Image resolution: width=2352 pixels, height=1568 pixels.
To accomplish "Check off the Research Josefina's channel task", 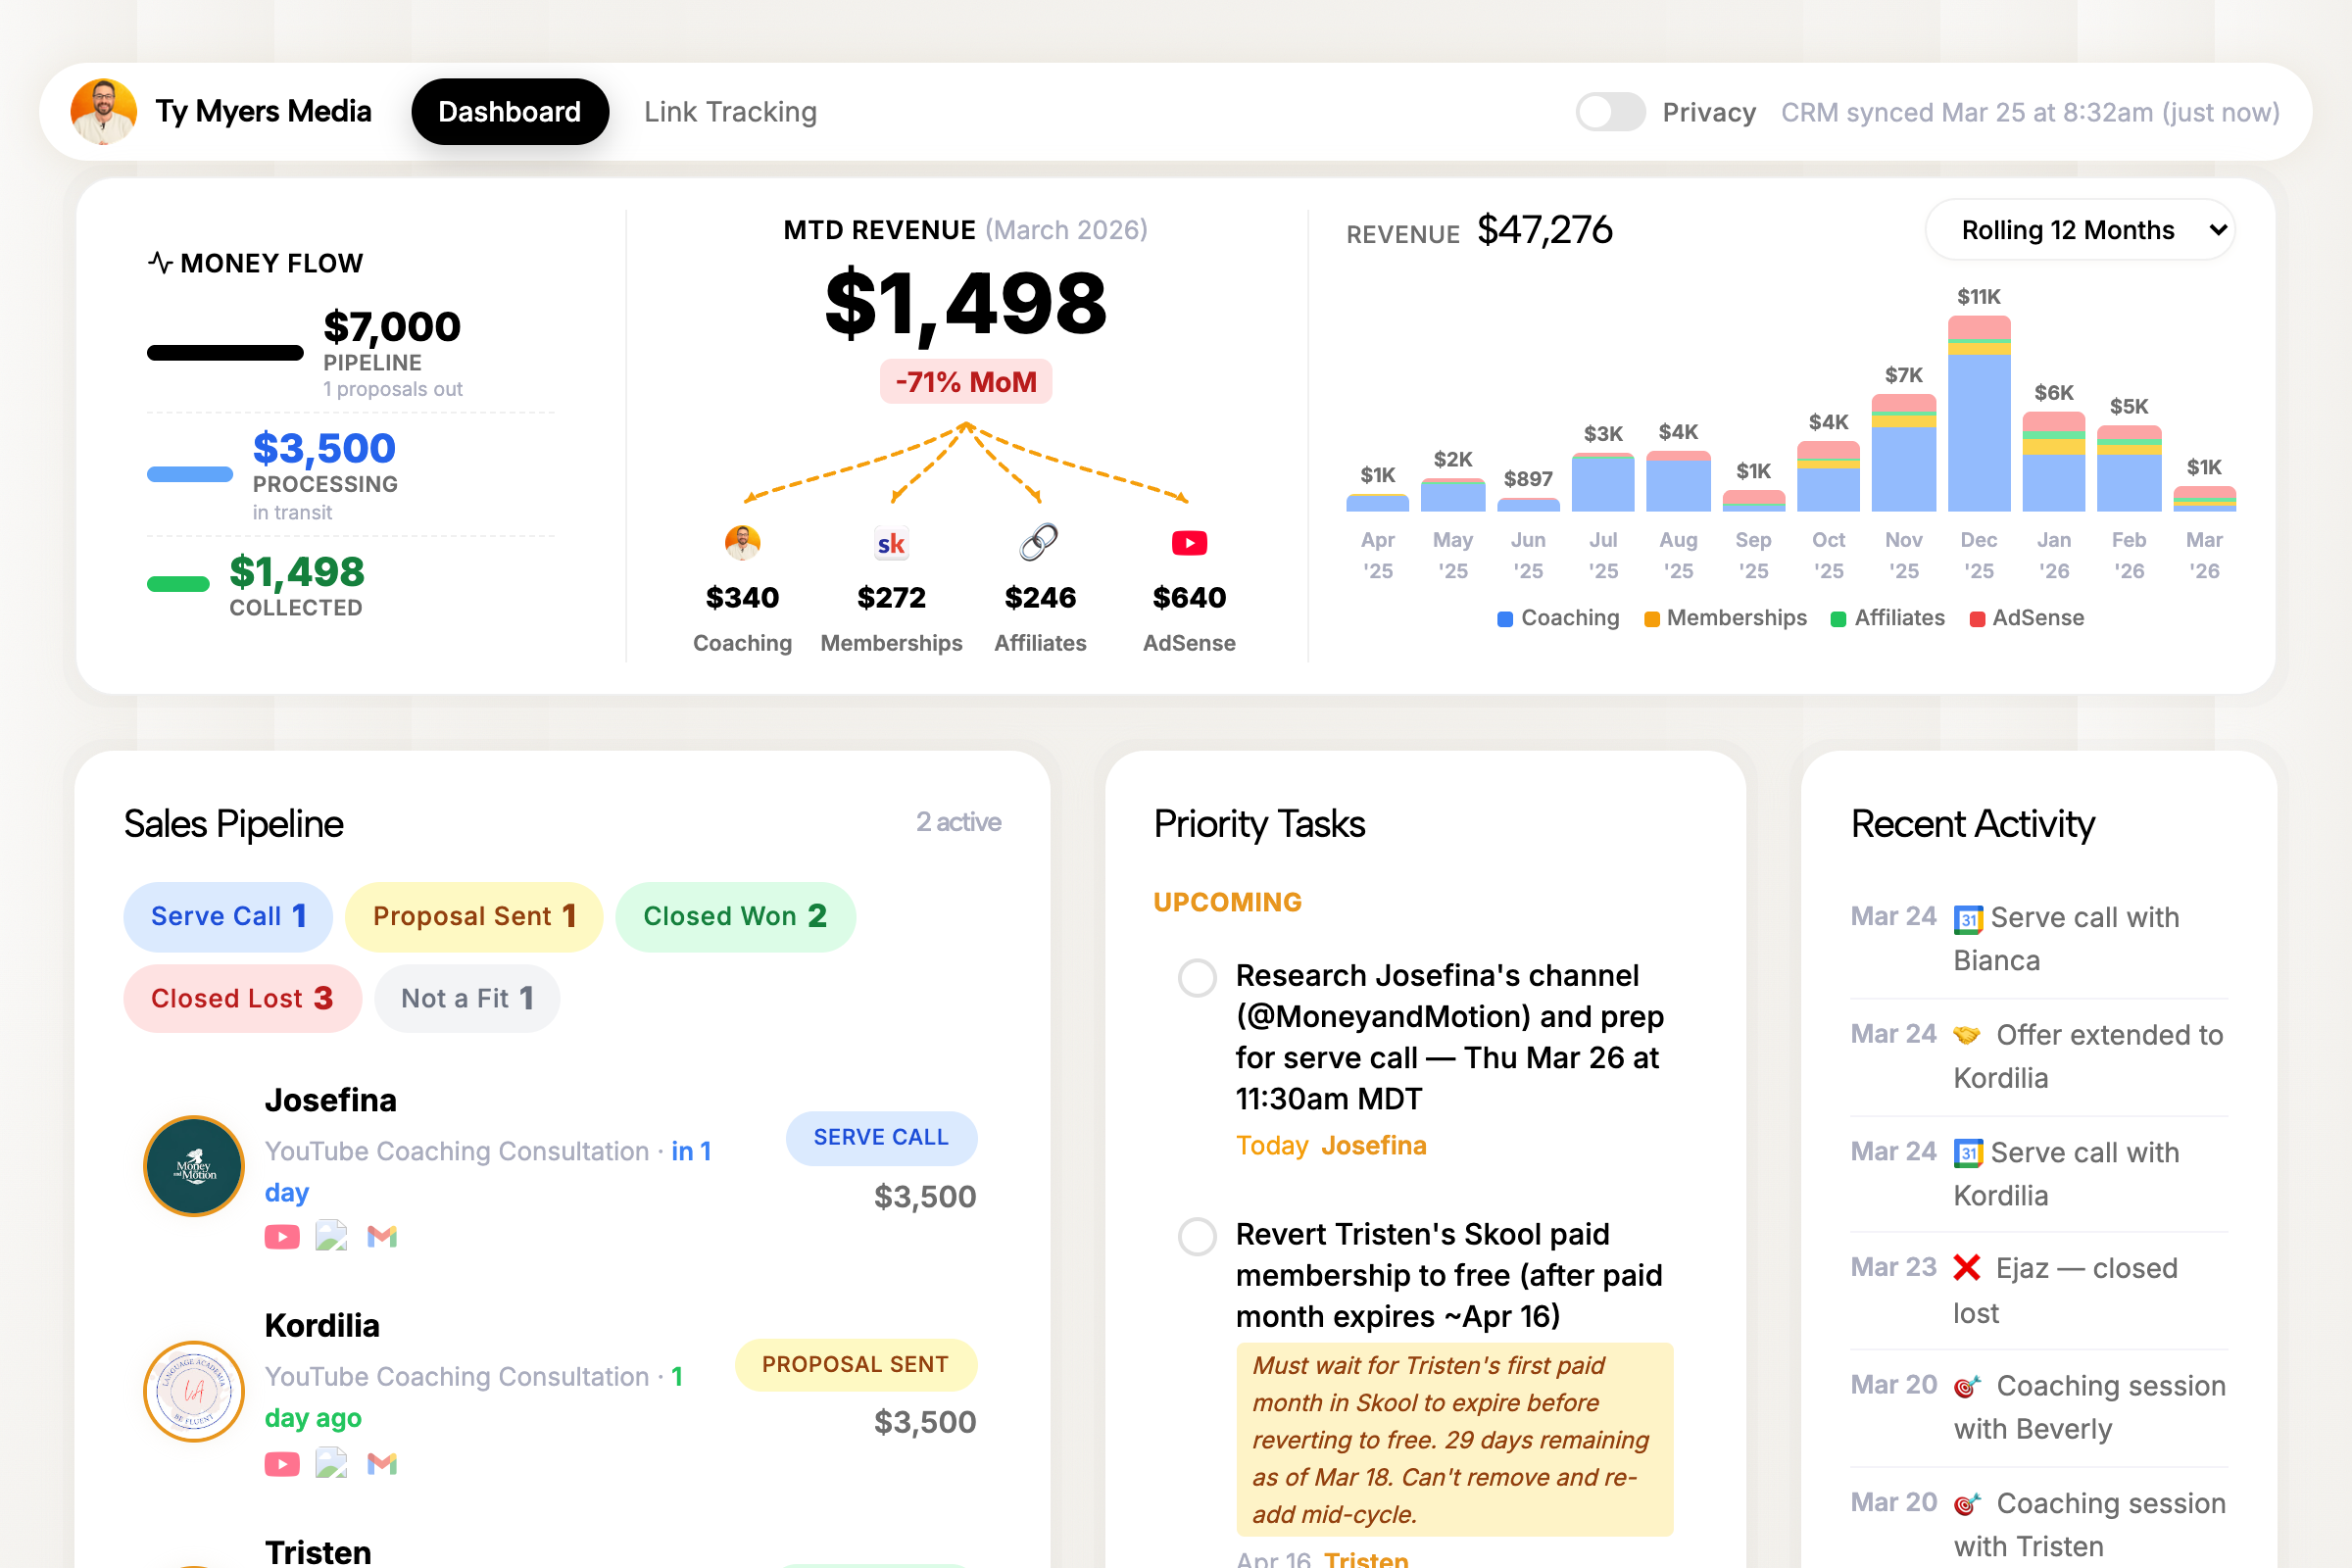I will (1196, 978).
